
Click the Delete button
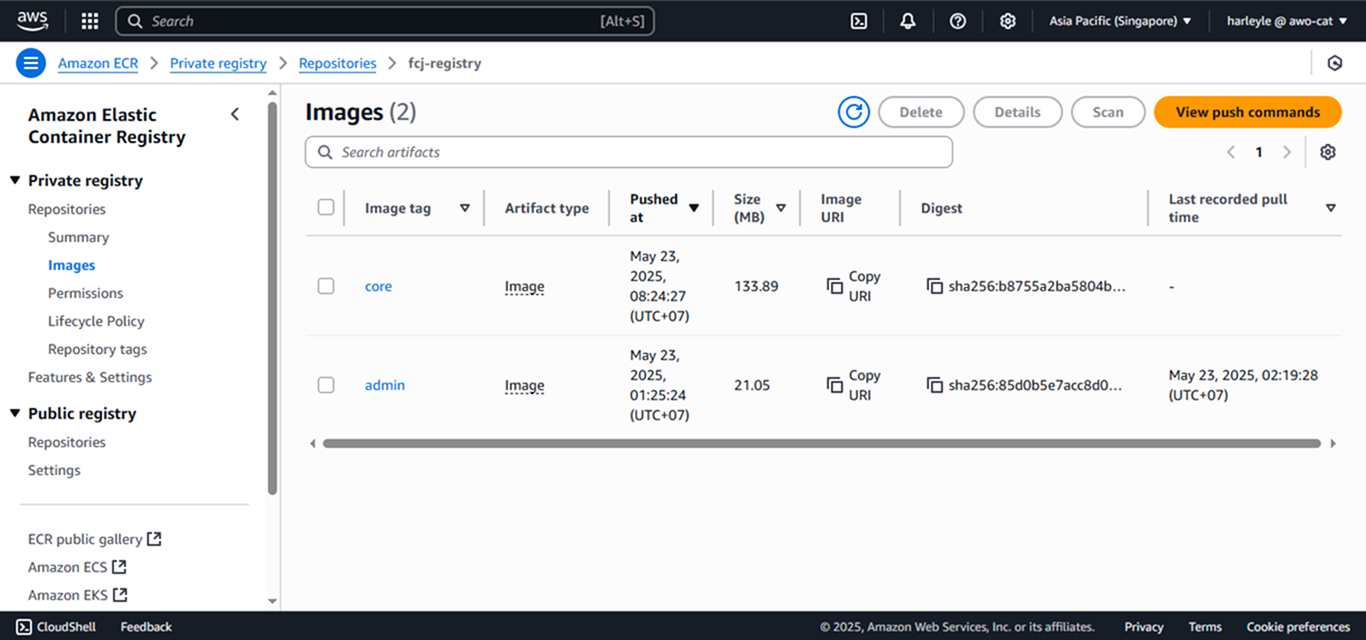point(921,112)
